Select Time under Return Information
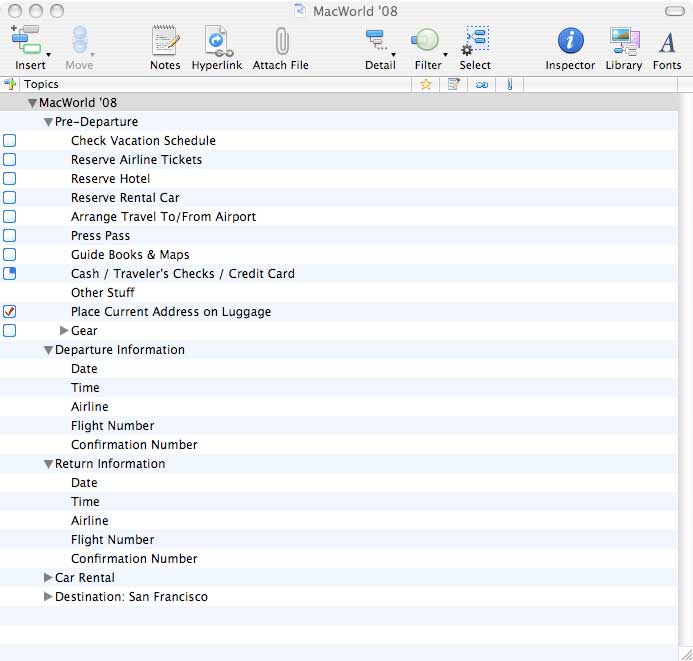693x661 pixels. click(339, 501)
